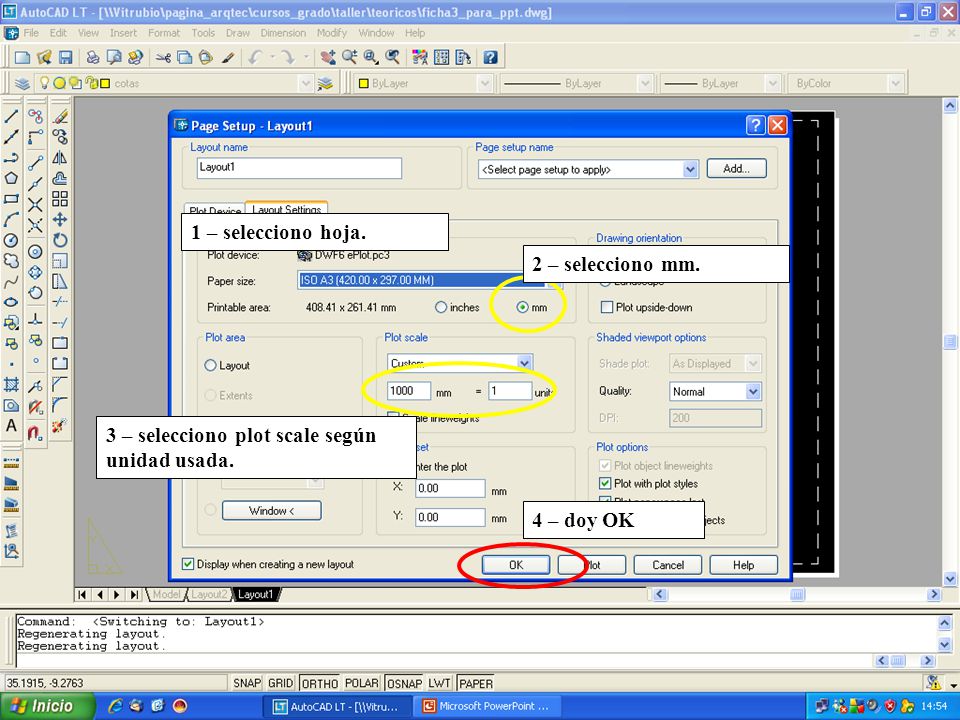Click the Snap to Center icon
This screenshot has height=720, width=960.
click(x=36, y=252)
